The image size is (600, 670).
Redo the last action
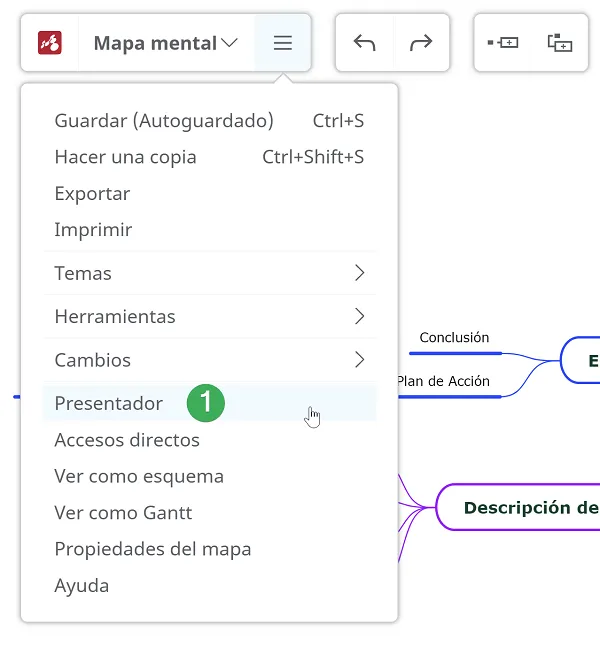point(421,43)
